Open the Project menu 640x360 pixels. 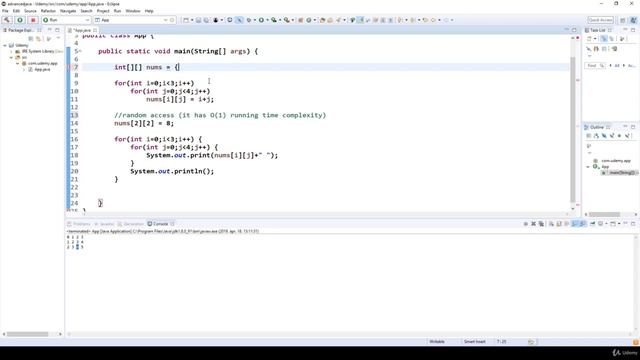pos(103,11)
